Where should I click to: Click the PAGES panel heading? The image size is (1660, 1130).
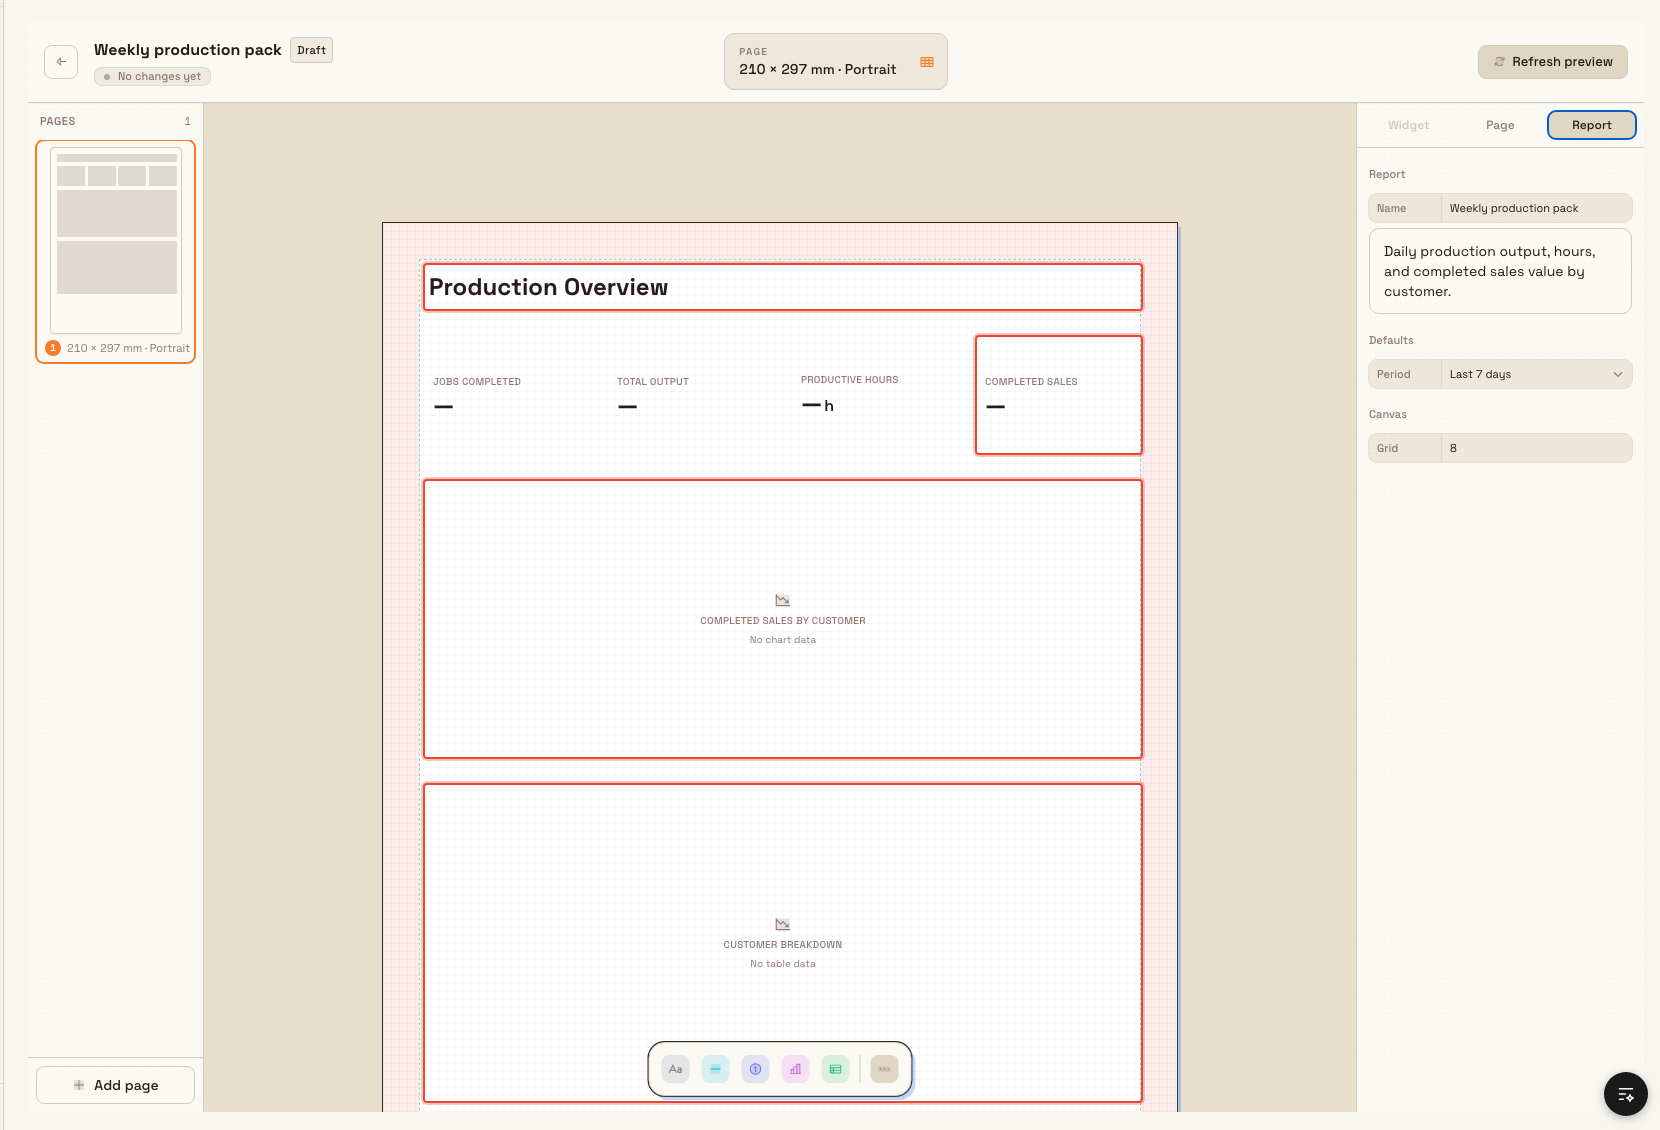click(58, 121)
